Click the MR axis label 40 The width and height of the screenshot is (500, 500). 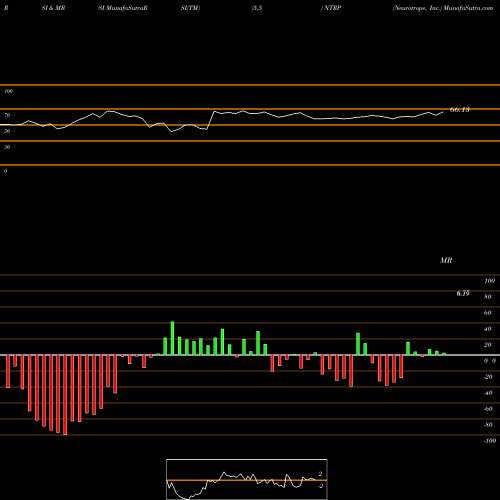(x=488, y=329)
